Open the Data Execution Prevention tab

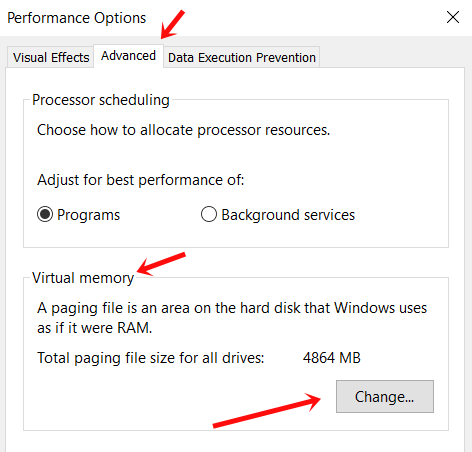[242, 57]
